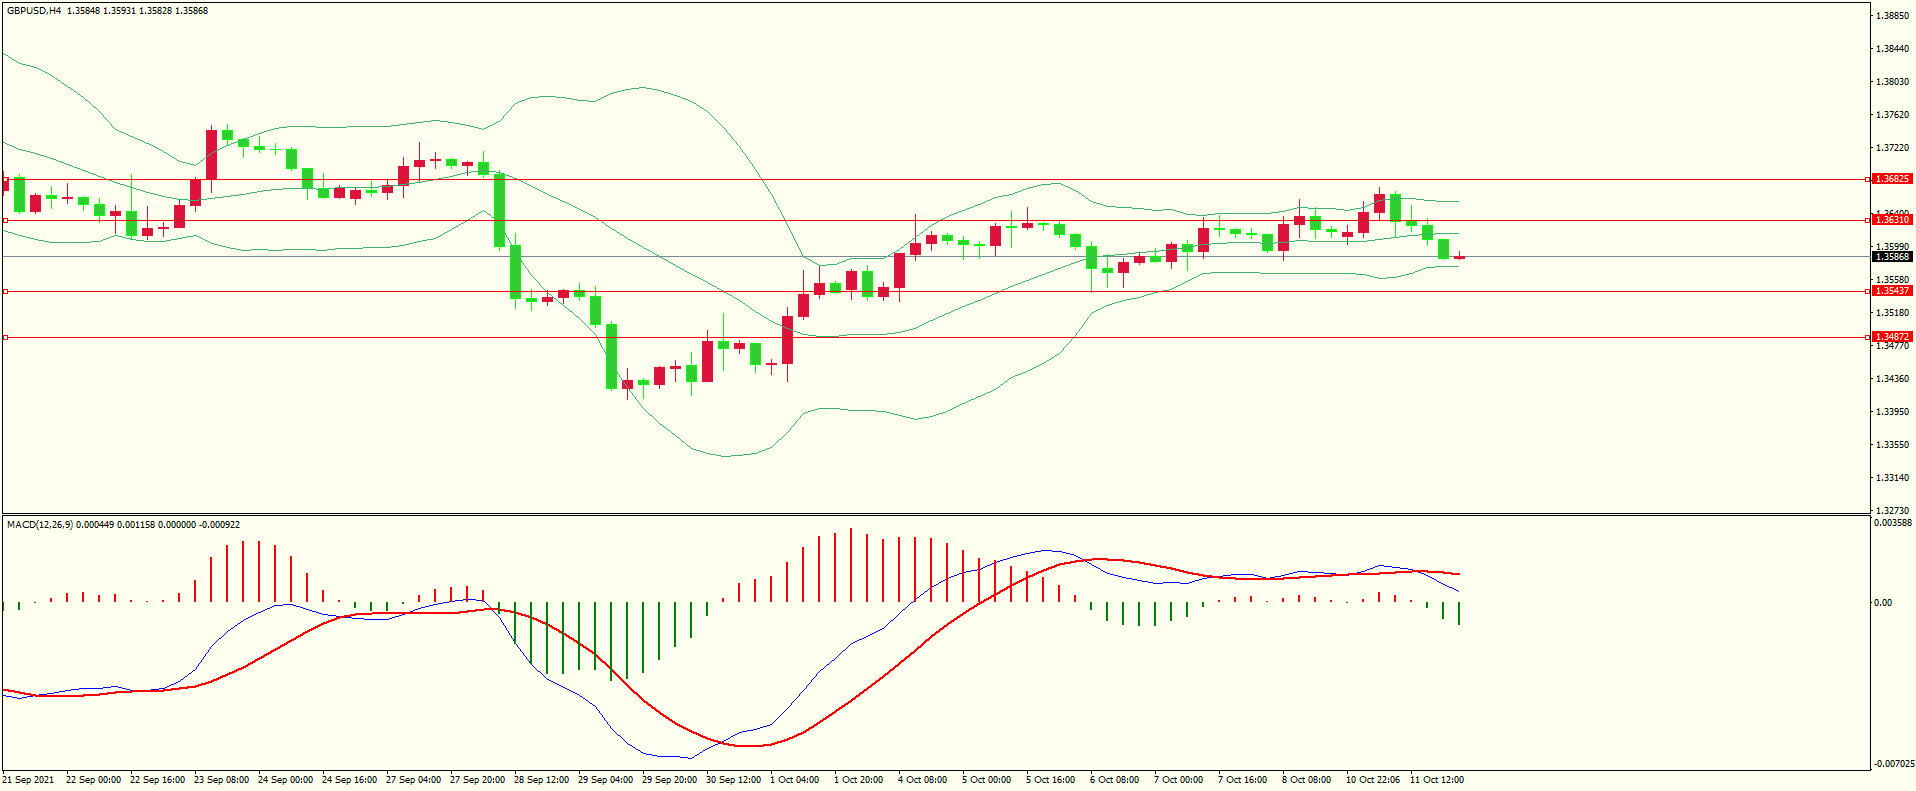Select the MACD(12,26,9) indicator label
The image size is (1916, 791).
point(39,525)
